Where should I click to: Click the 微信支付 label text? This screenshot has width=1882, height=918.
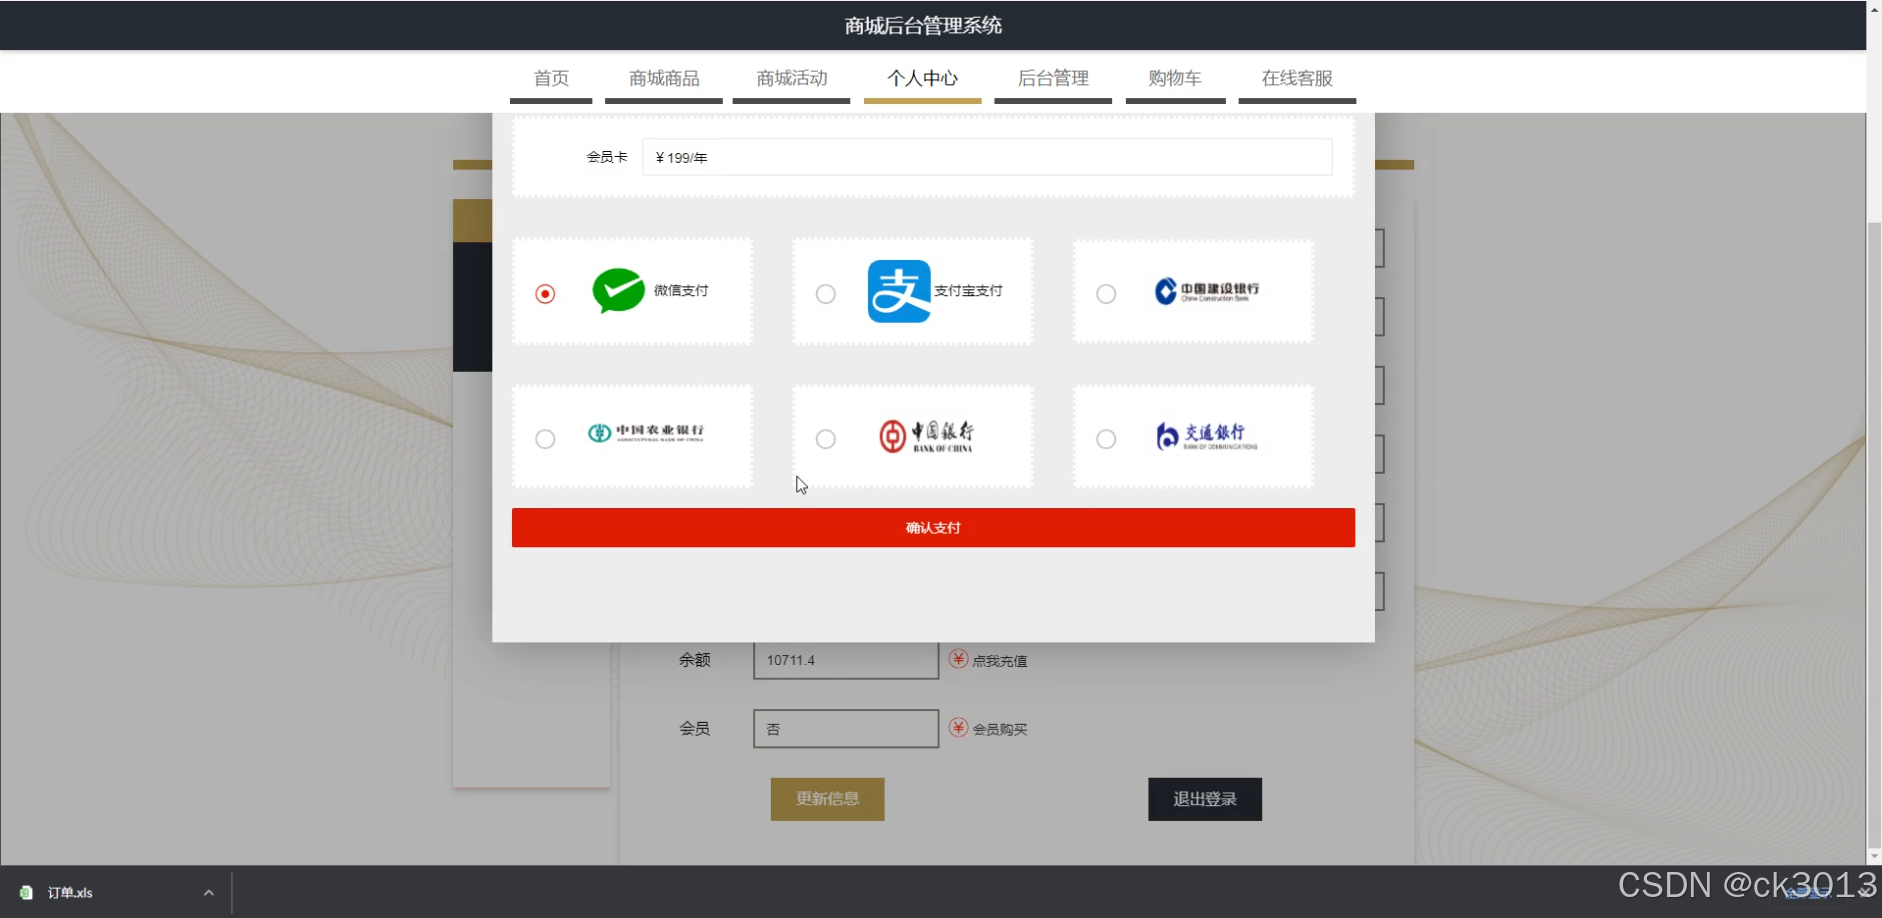[x=681, y=291]
